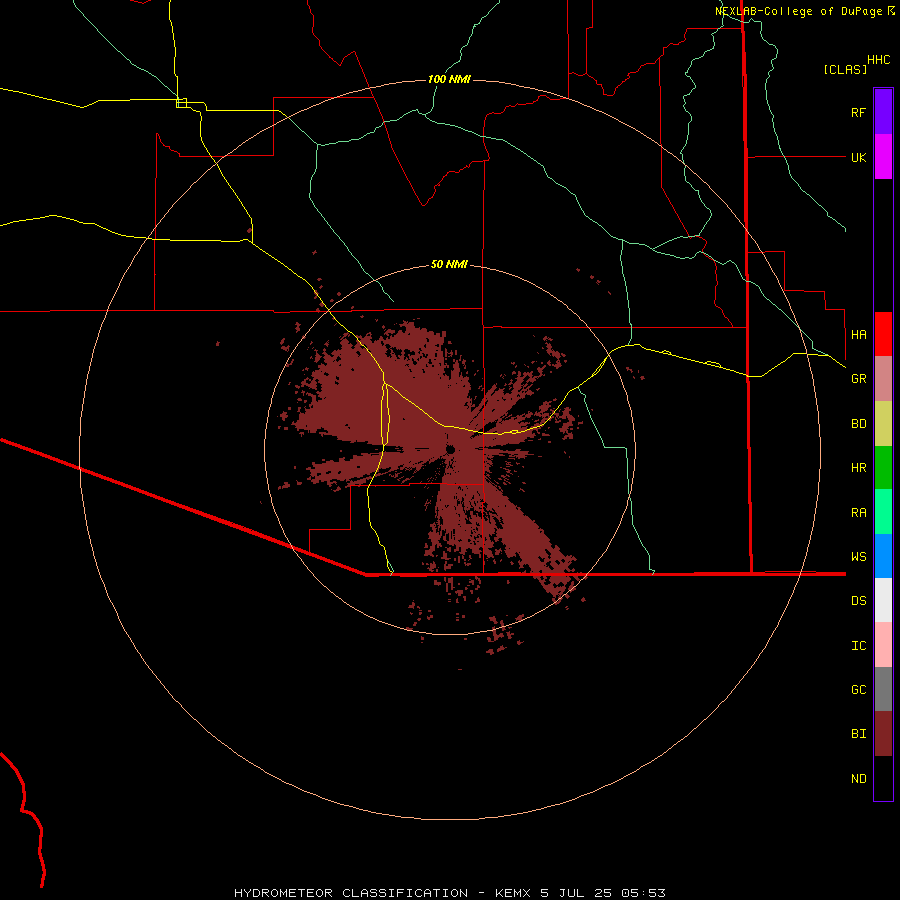Click the RF purple legend swatch

point(883,112)
